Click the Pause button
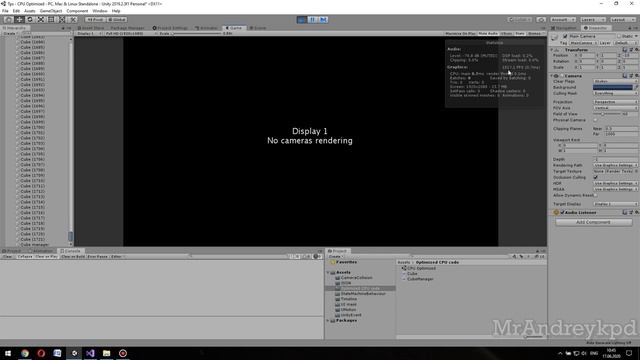The height and width of the screenshot is (360, 640). (x=313, y=20)
